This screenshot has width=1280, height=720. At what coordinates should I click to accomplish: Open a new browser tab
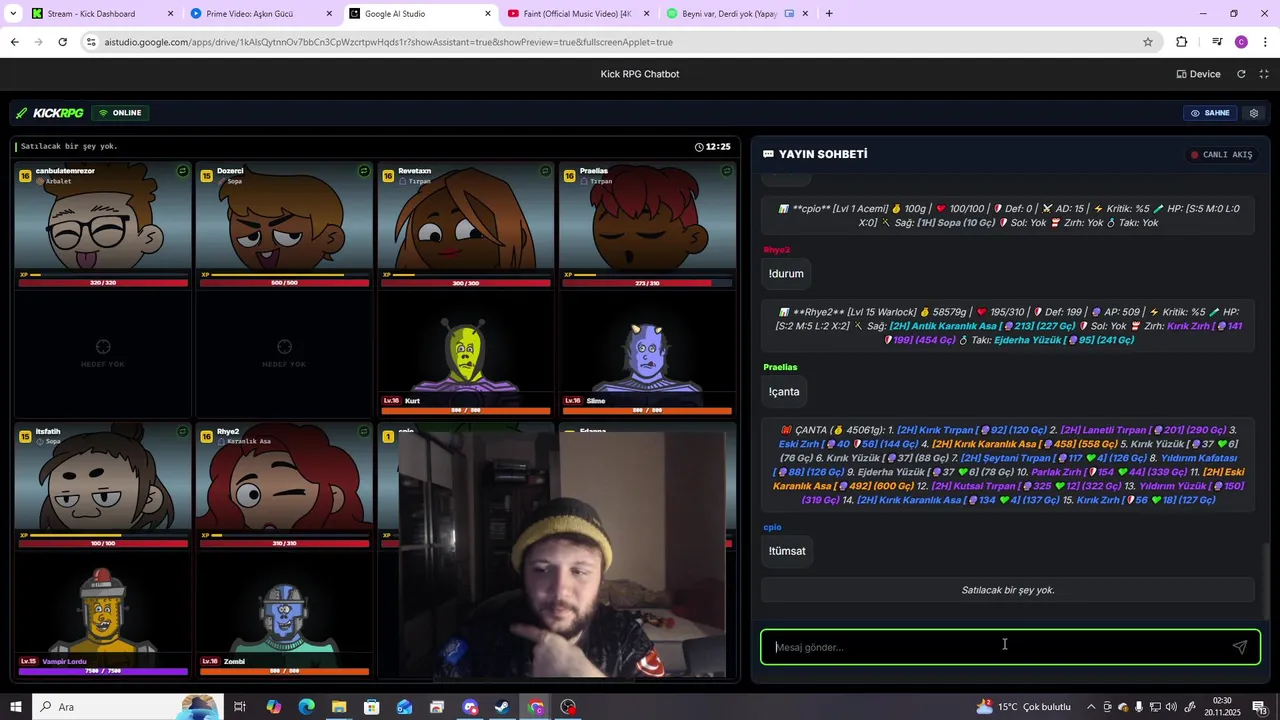[x=829, y=14]
